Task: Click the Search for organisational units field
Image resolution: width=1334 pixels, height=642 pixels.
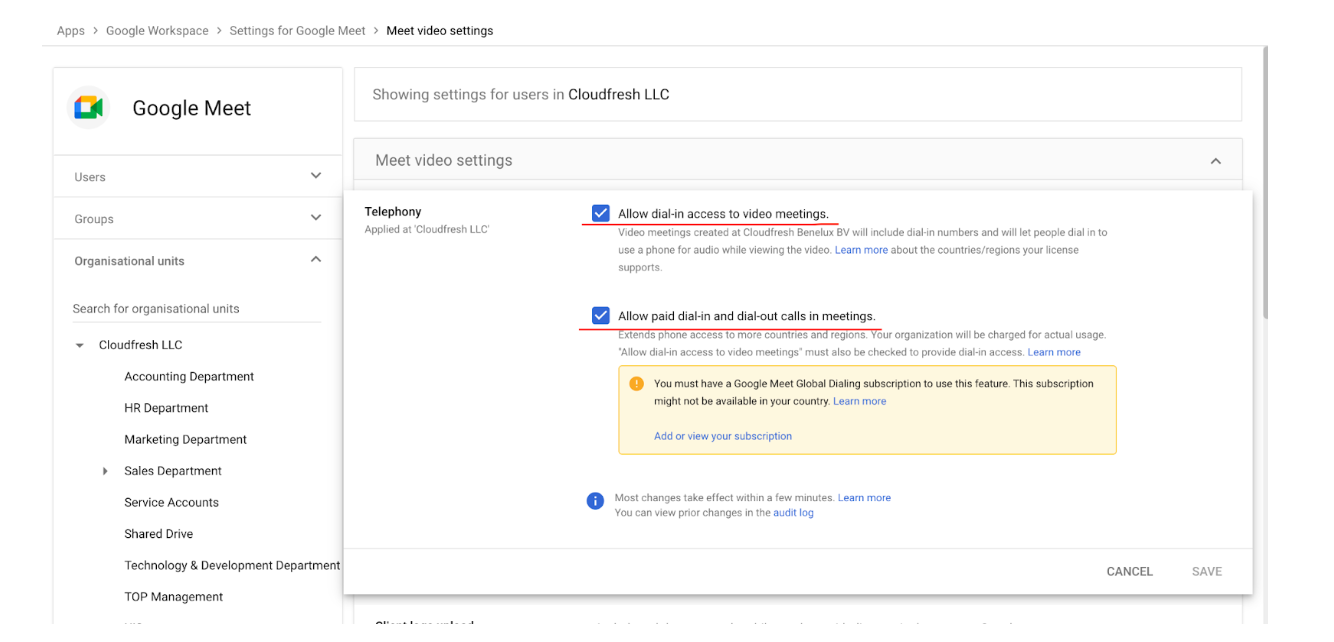Action: [x=197, y=309]
